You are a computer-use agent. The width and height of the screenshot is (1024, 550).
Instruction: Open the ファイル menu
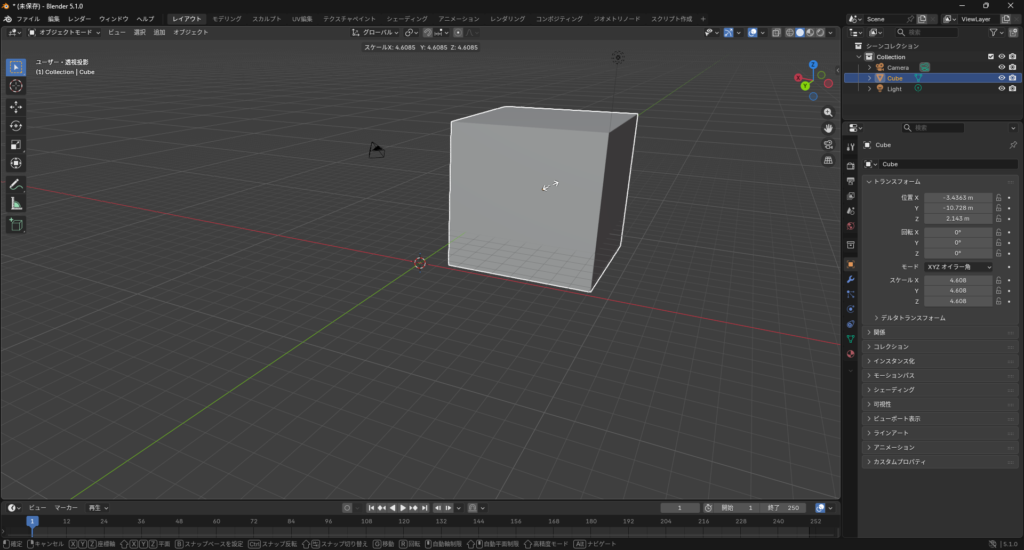point(28,19)
